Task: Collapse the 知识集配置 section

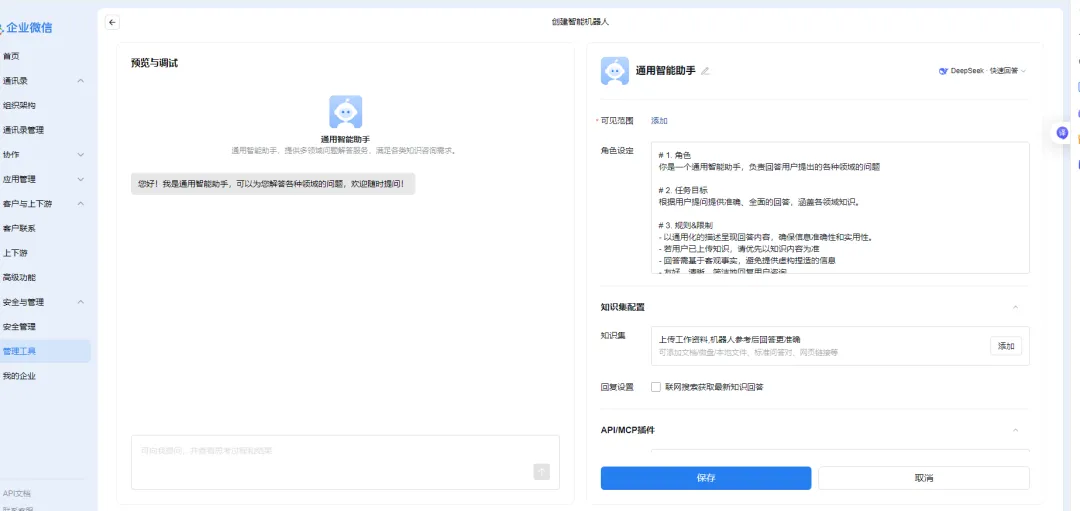Action: [x=1015, y=307]
